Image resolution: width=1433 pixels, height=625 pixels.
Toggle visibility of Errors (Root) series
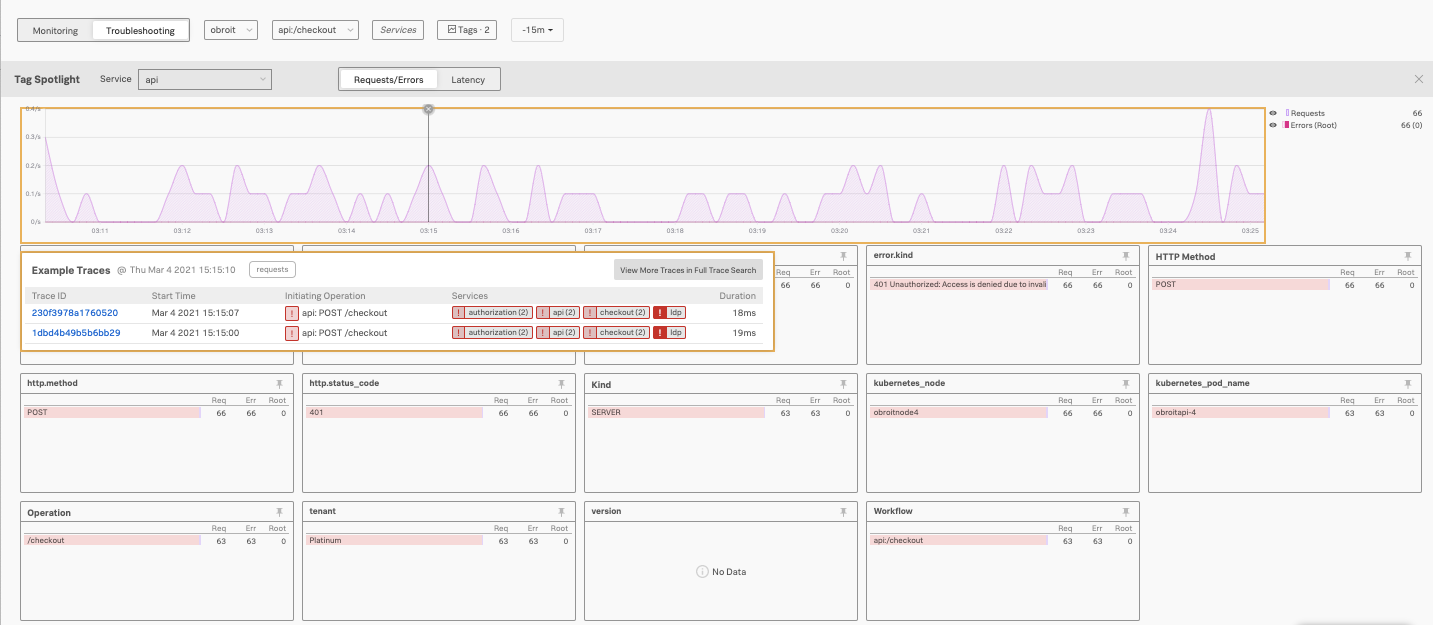coord(1273,125)
